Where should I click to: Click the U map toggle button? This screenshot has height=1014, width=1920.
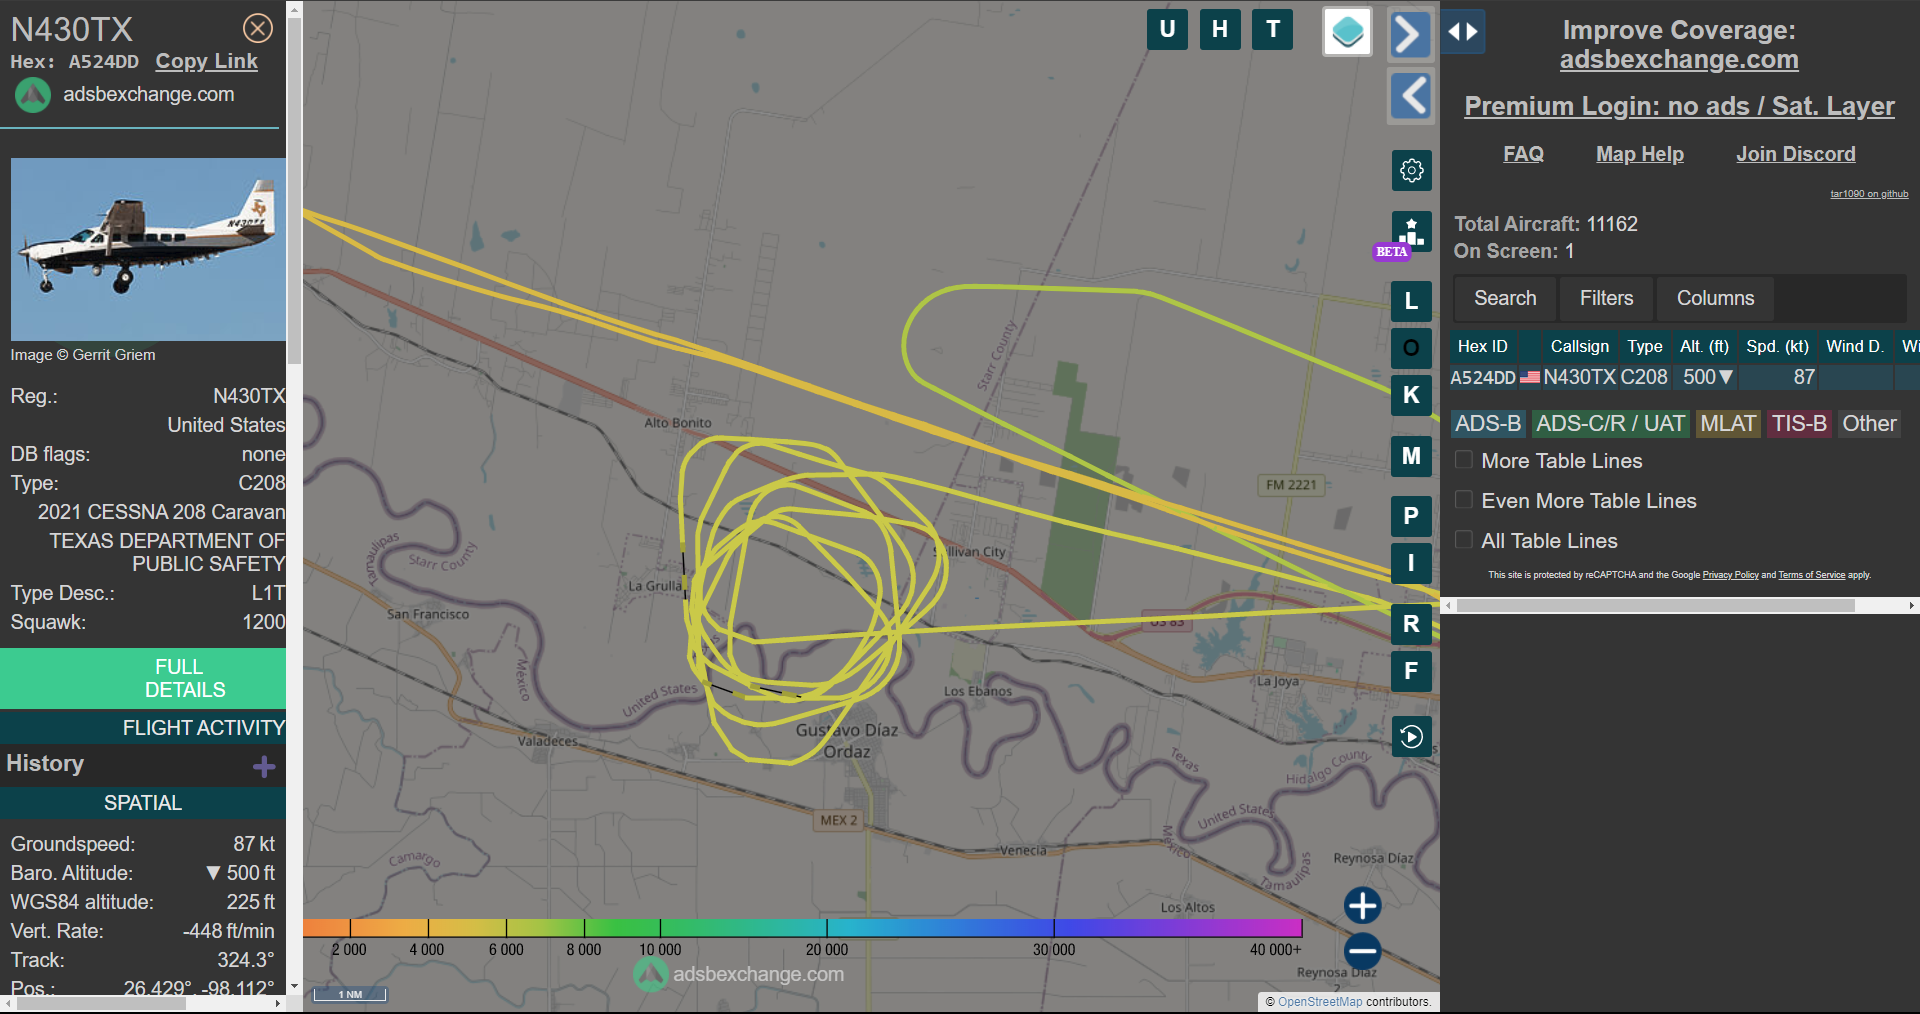[1167, 29]
